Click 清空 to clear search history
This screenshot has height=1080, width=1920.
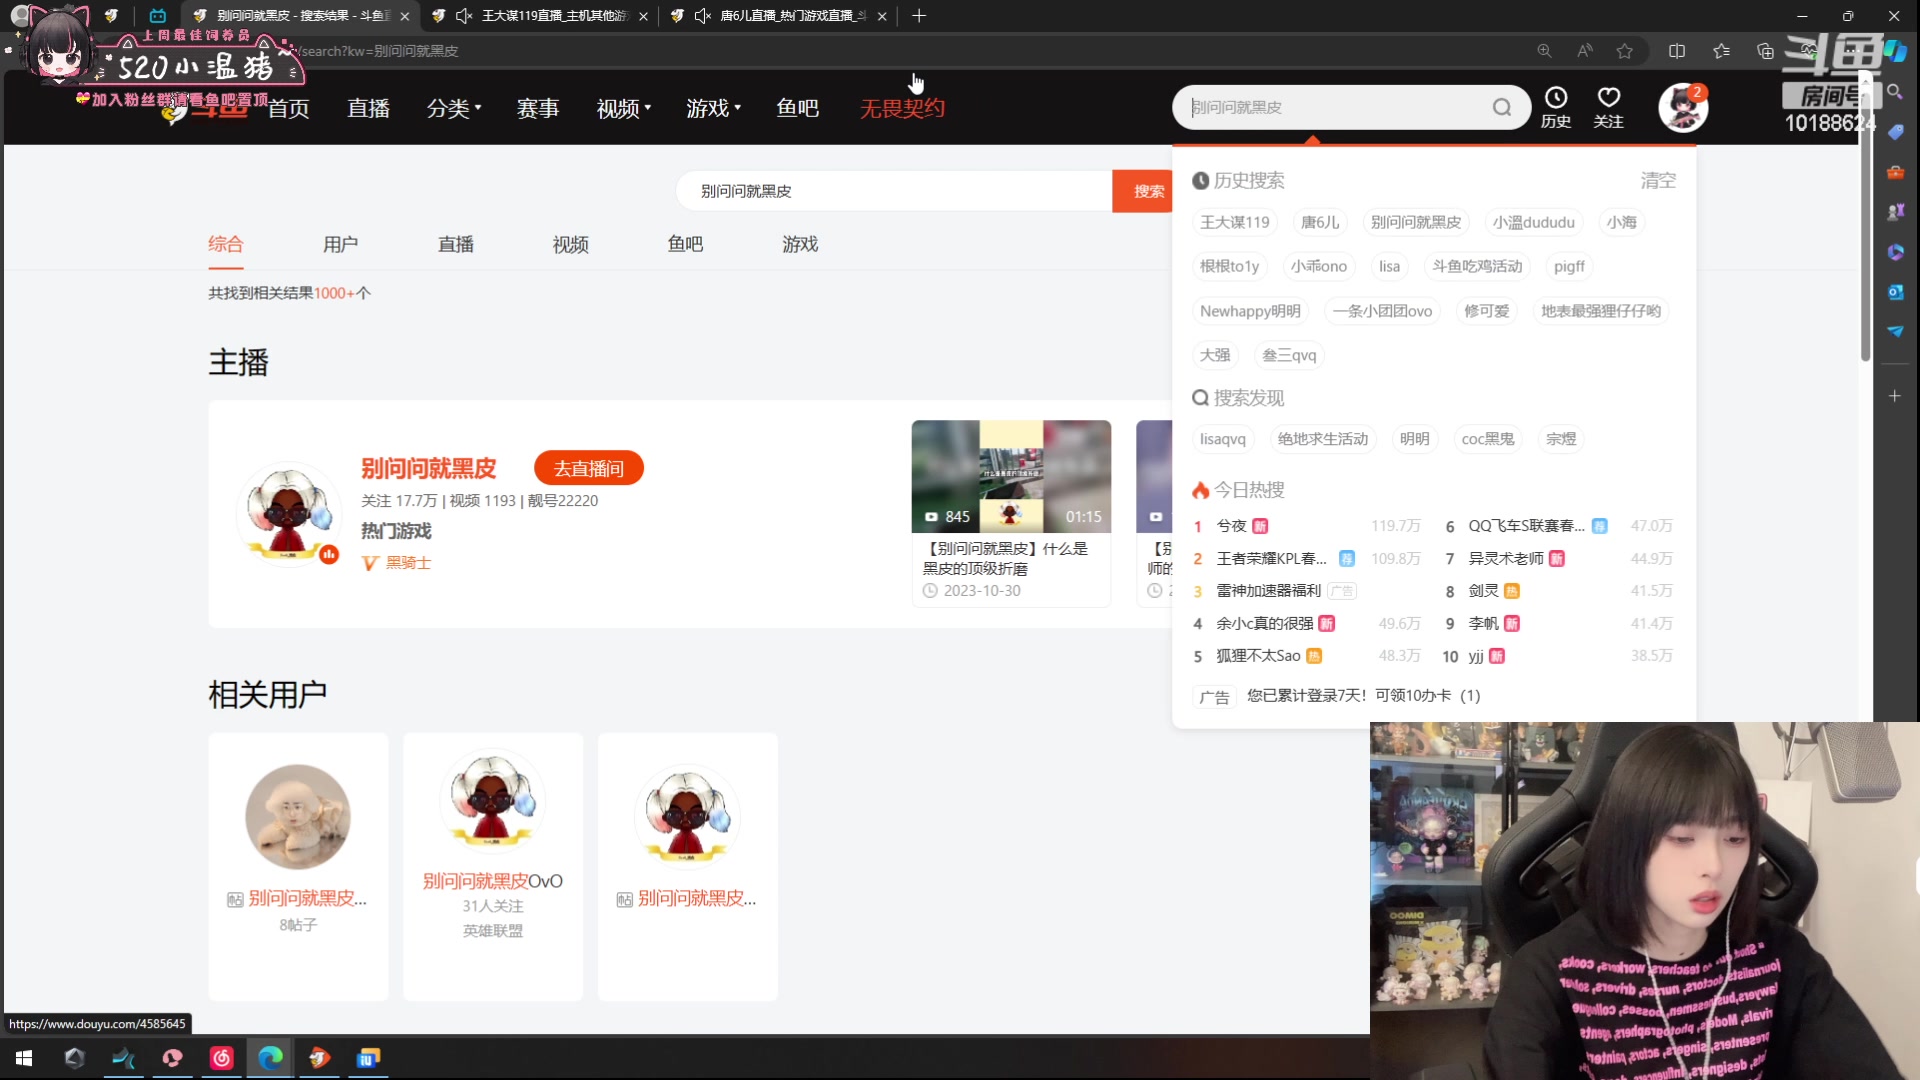[1658, 180]
